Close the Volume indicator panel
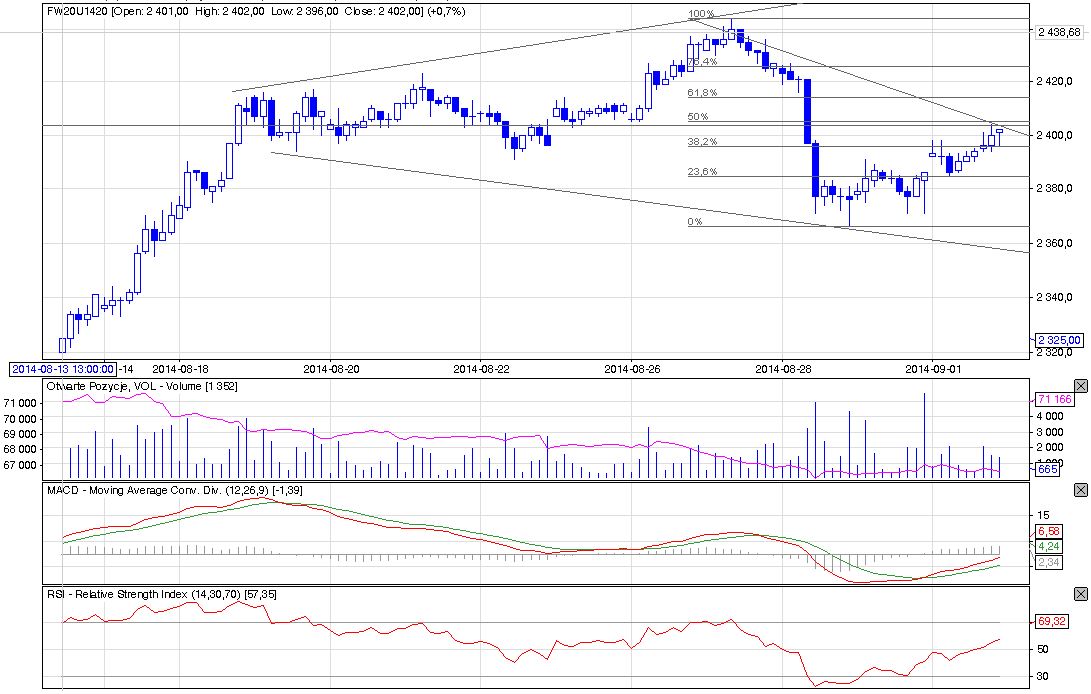 (1081, 386)
